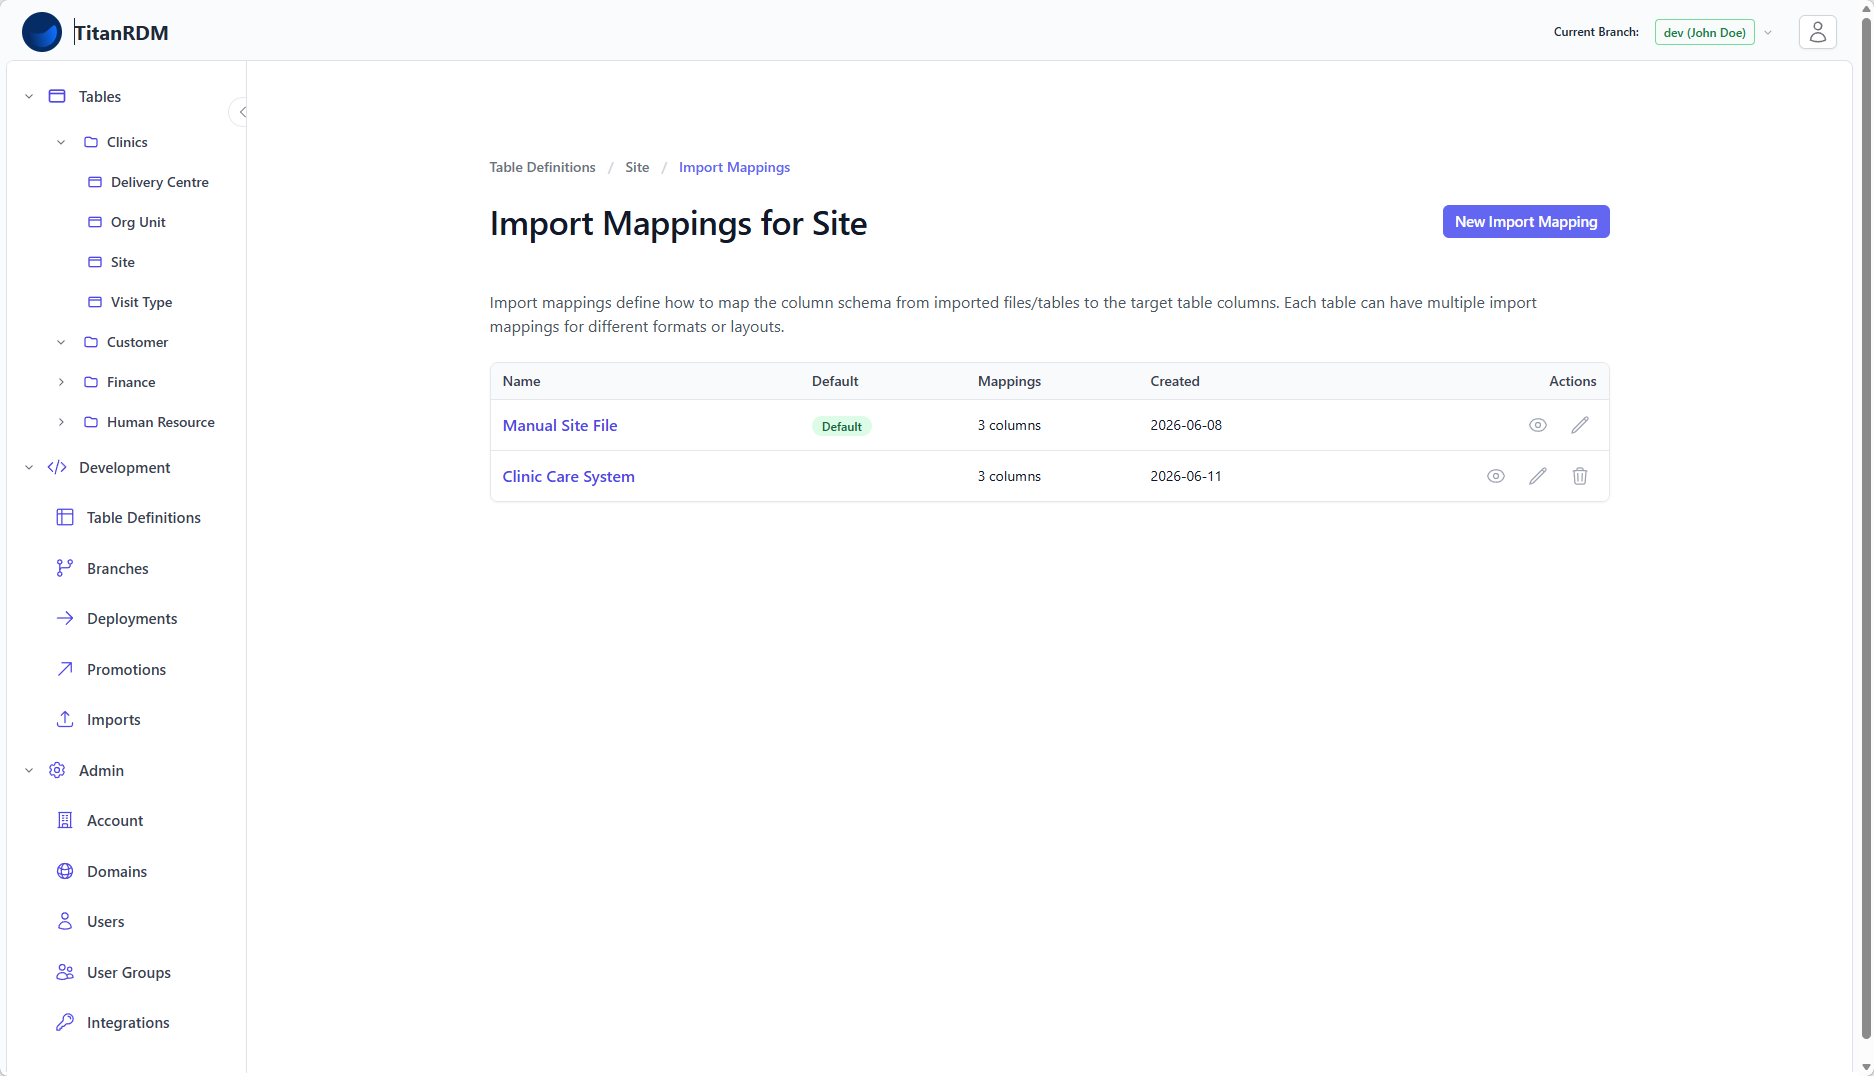This screenshot has height=1076, width=1874.
Task: Go to Branches page
Action: (117, 568)
